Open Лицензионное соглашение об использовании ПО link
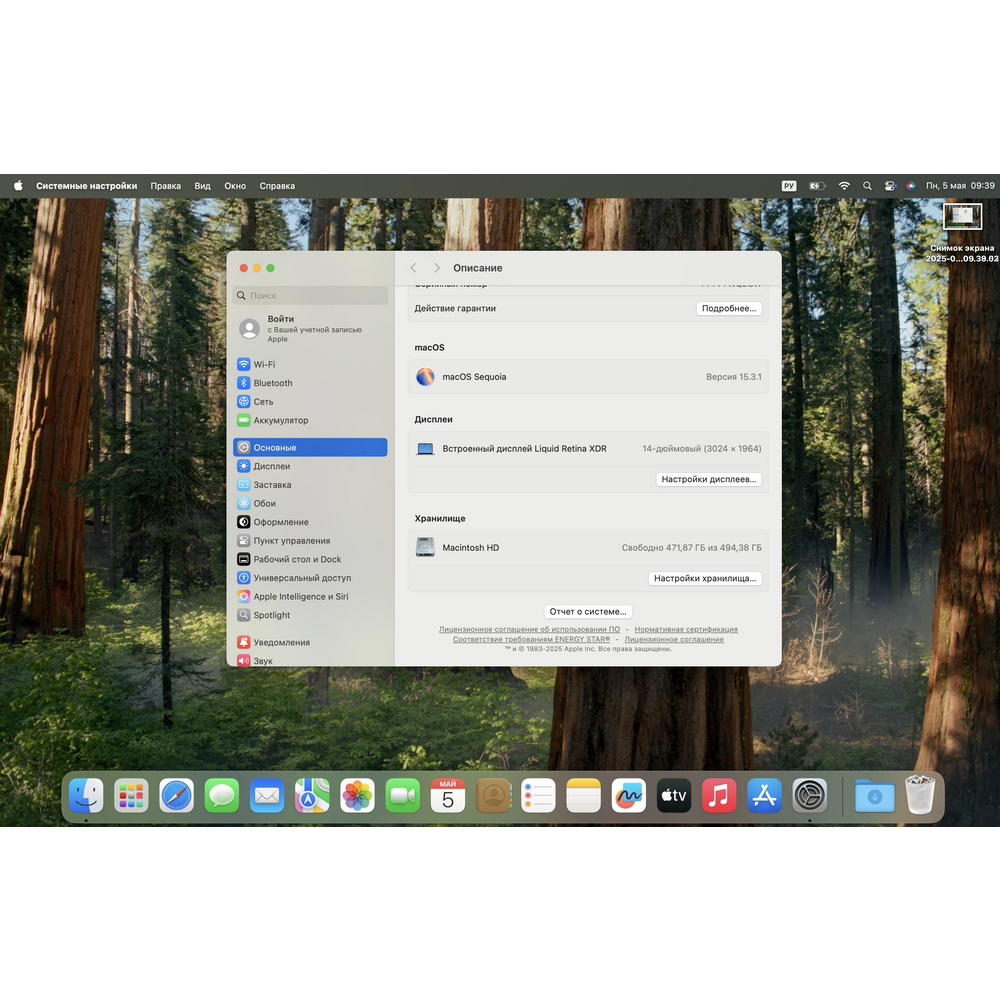Image resolution: width=1000 pixels, height=1000 pixels. point(529,629)
